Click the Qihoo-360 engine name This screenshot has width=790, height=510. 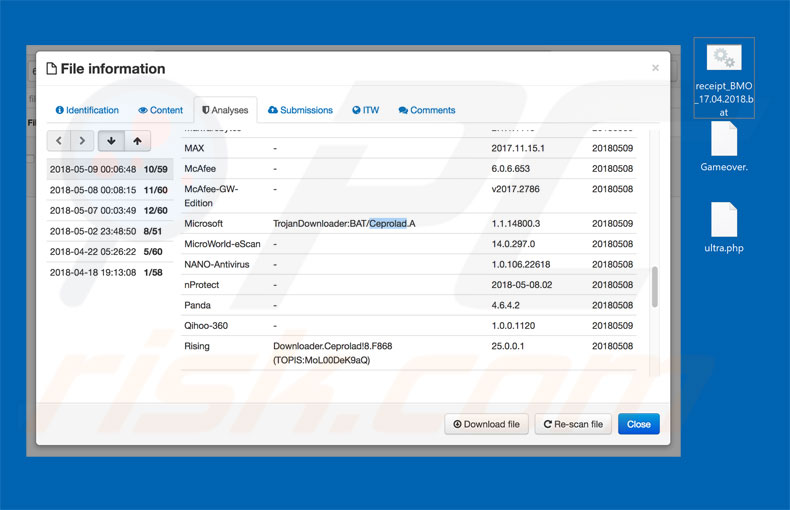(206, 326)
